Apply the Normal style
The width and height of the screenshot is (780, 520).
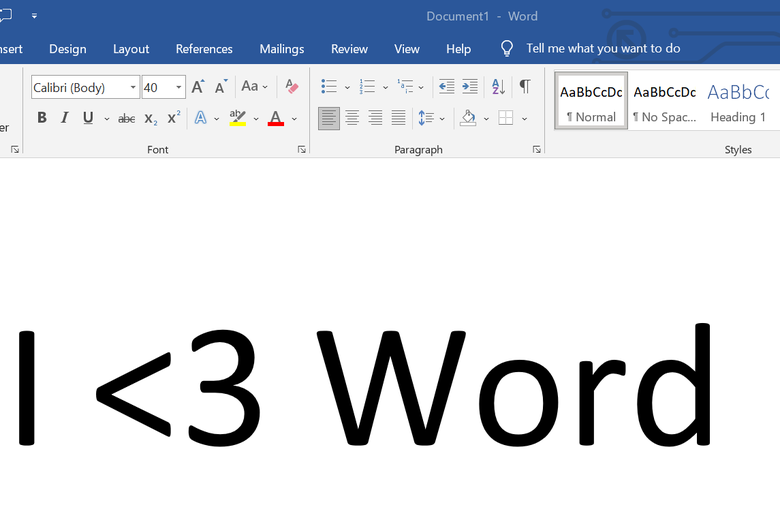point(591,101)
